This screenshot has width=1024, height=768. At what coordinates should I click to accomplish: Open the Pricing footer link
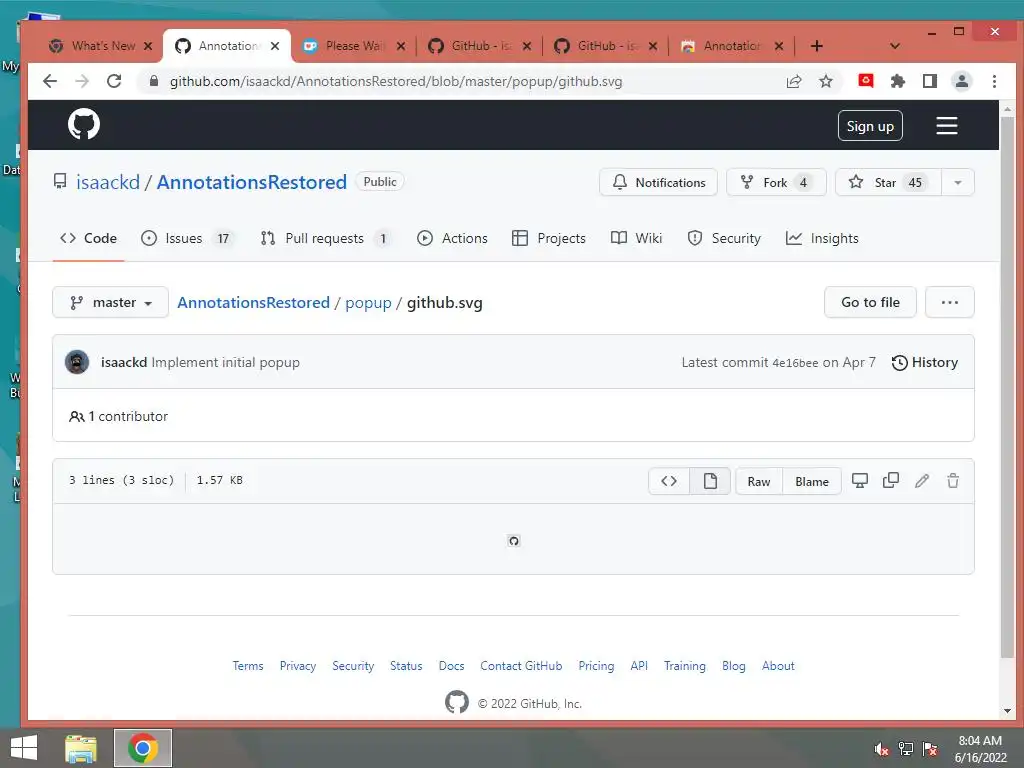point(596,665)
